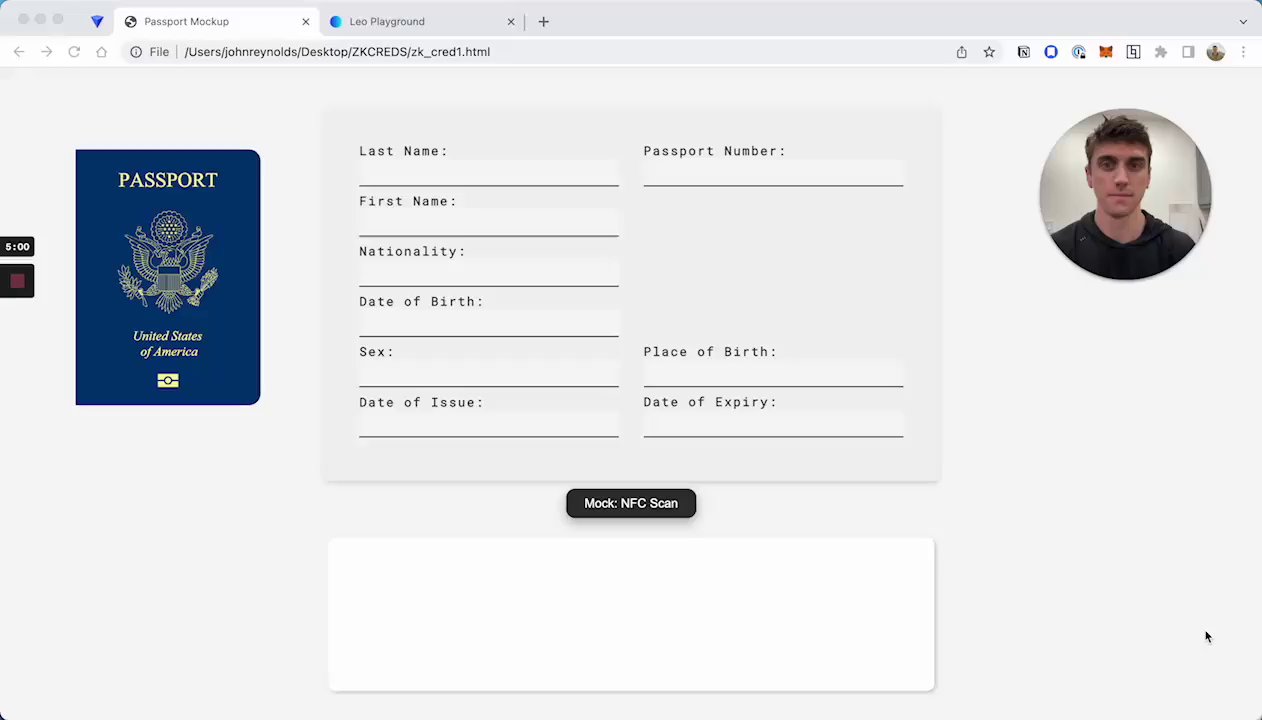Open the Chrome profile avatar menu
Viewport: 1262px width, 720px height.
tap(1216, 52)
